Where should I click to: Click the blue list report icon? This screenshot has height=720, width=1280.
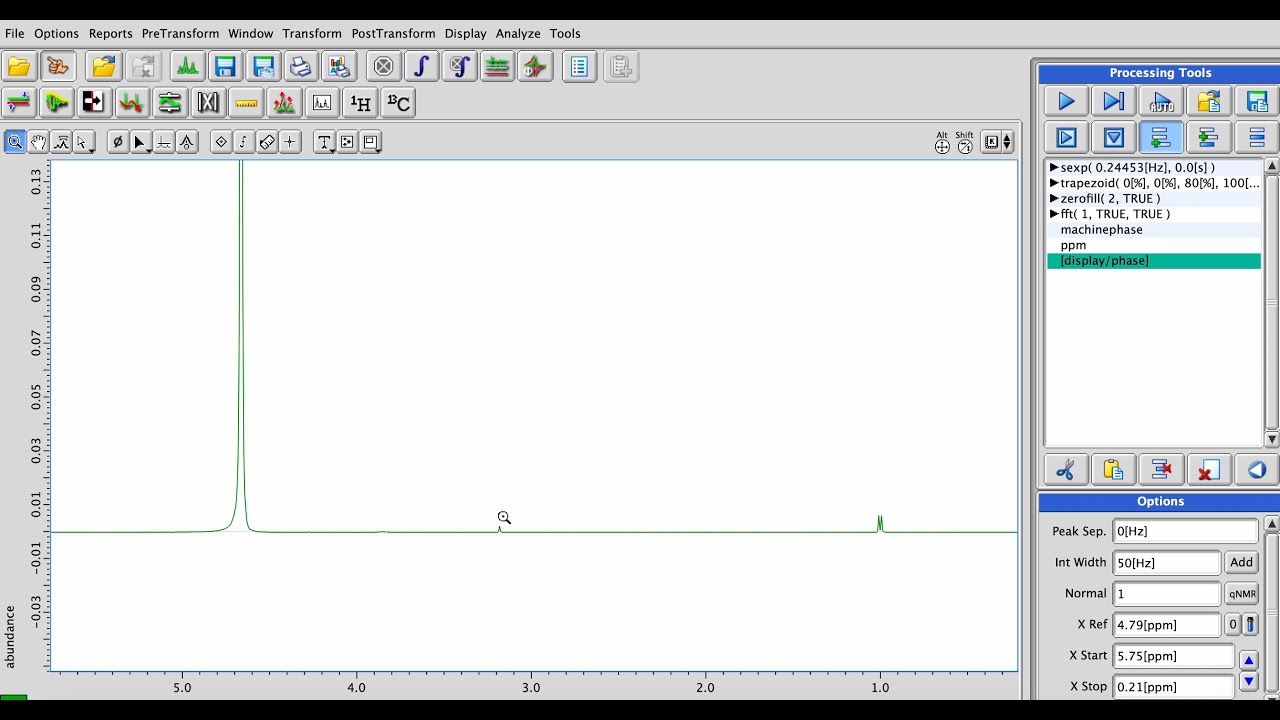(x=579, y=67)
